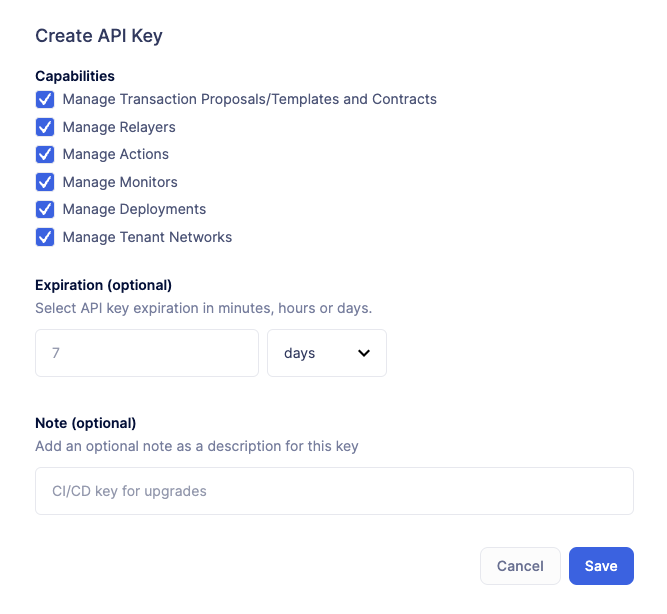
Task: Toggle the Manage Deployments checkbox
Action: [x=44, y=209]
